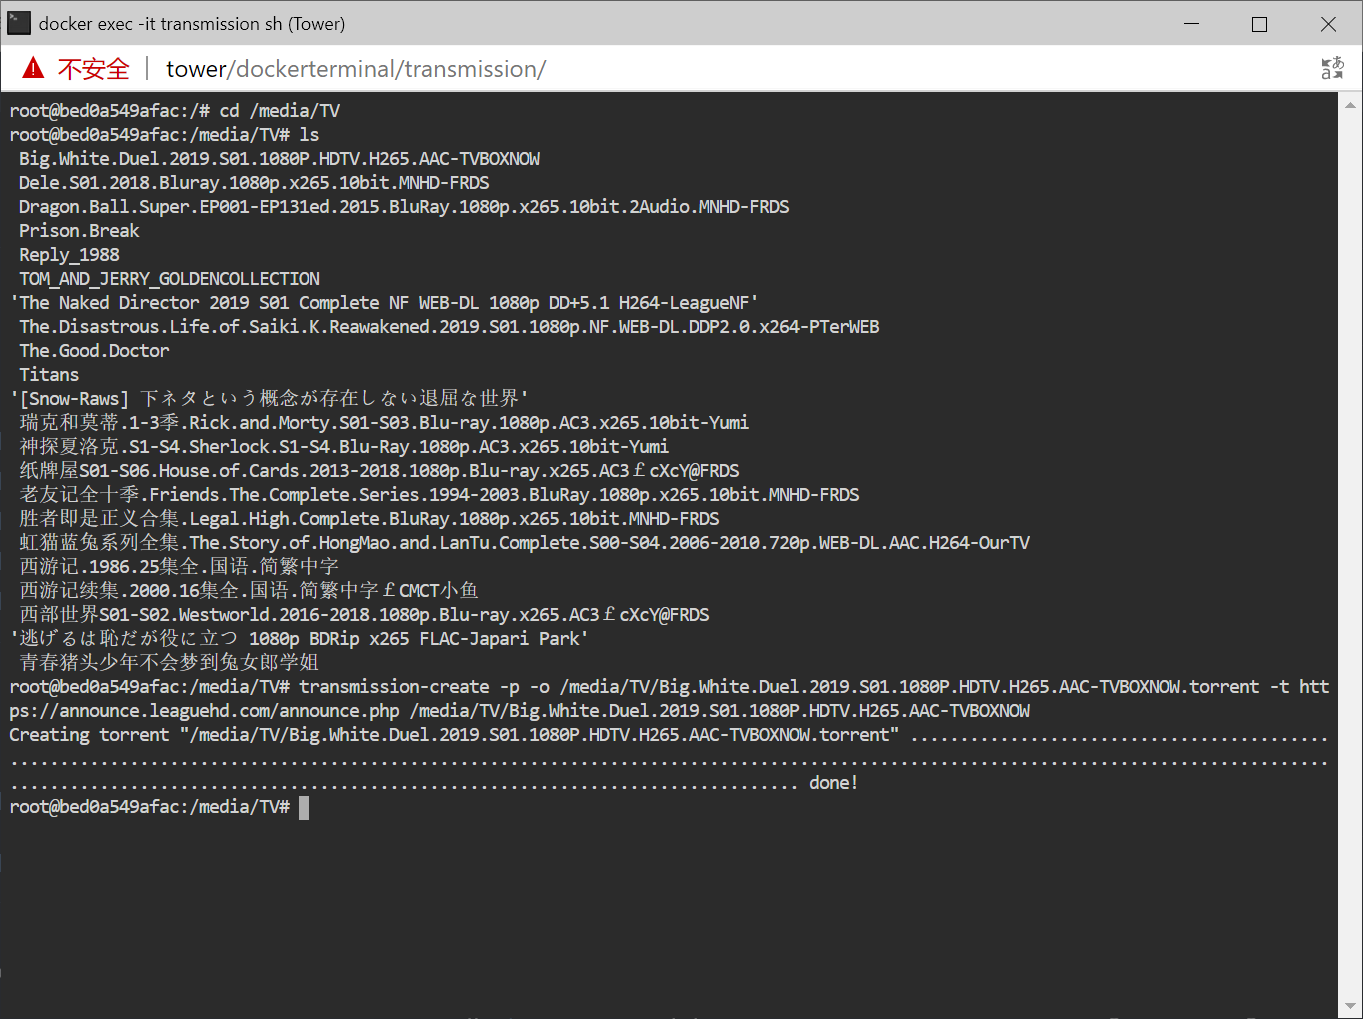
Task: Click the Sherlock.S1-S4 entry
Action: (344, 447)
